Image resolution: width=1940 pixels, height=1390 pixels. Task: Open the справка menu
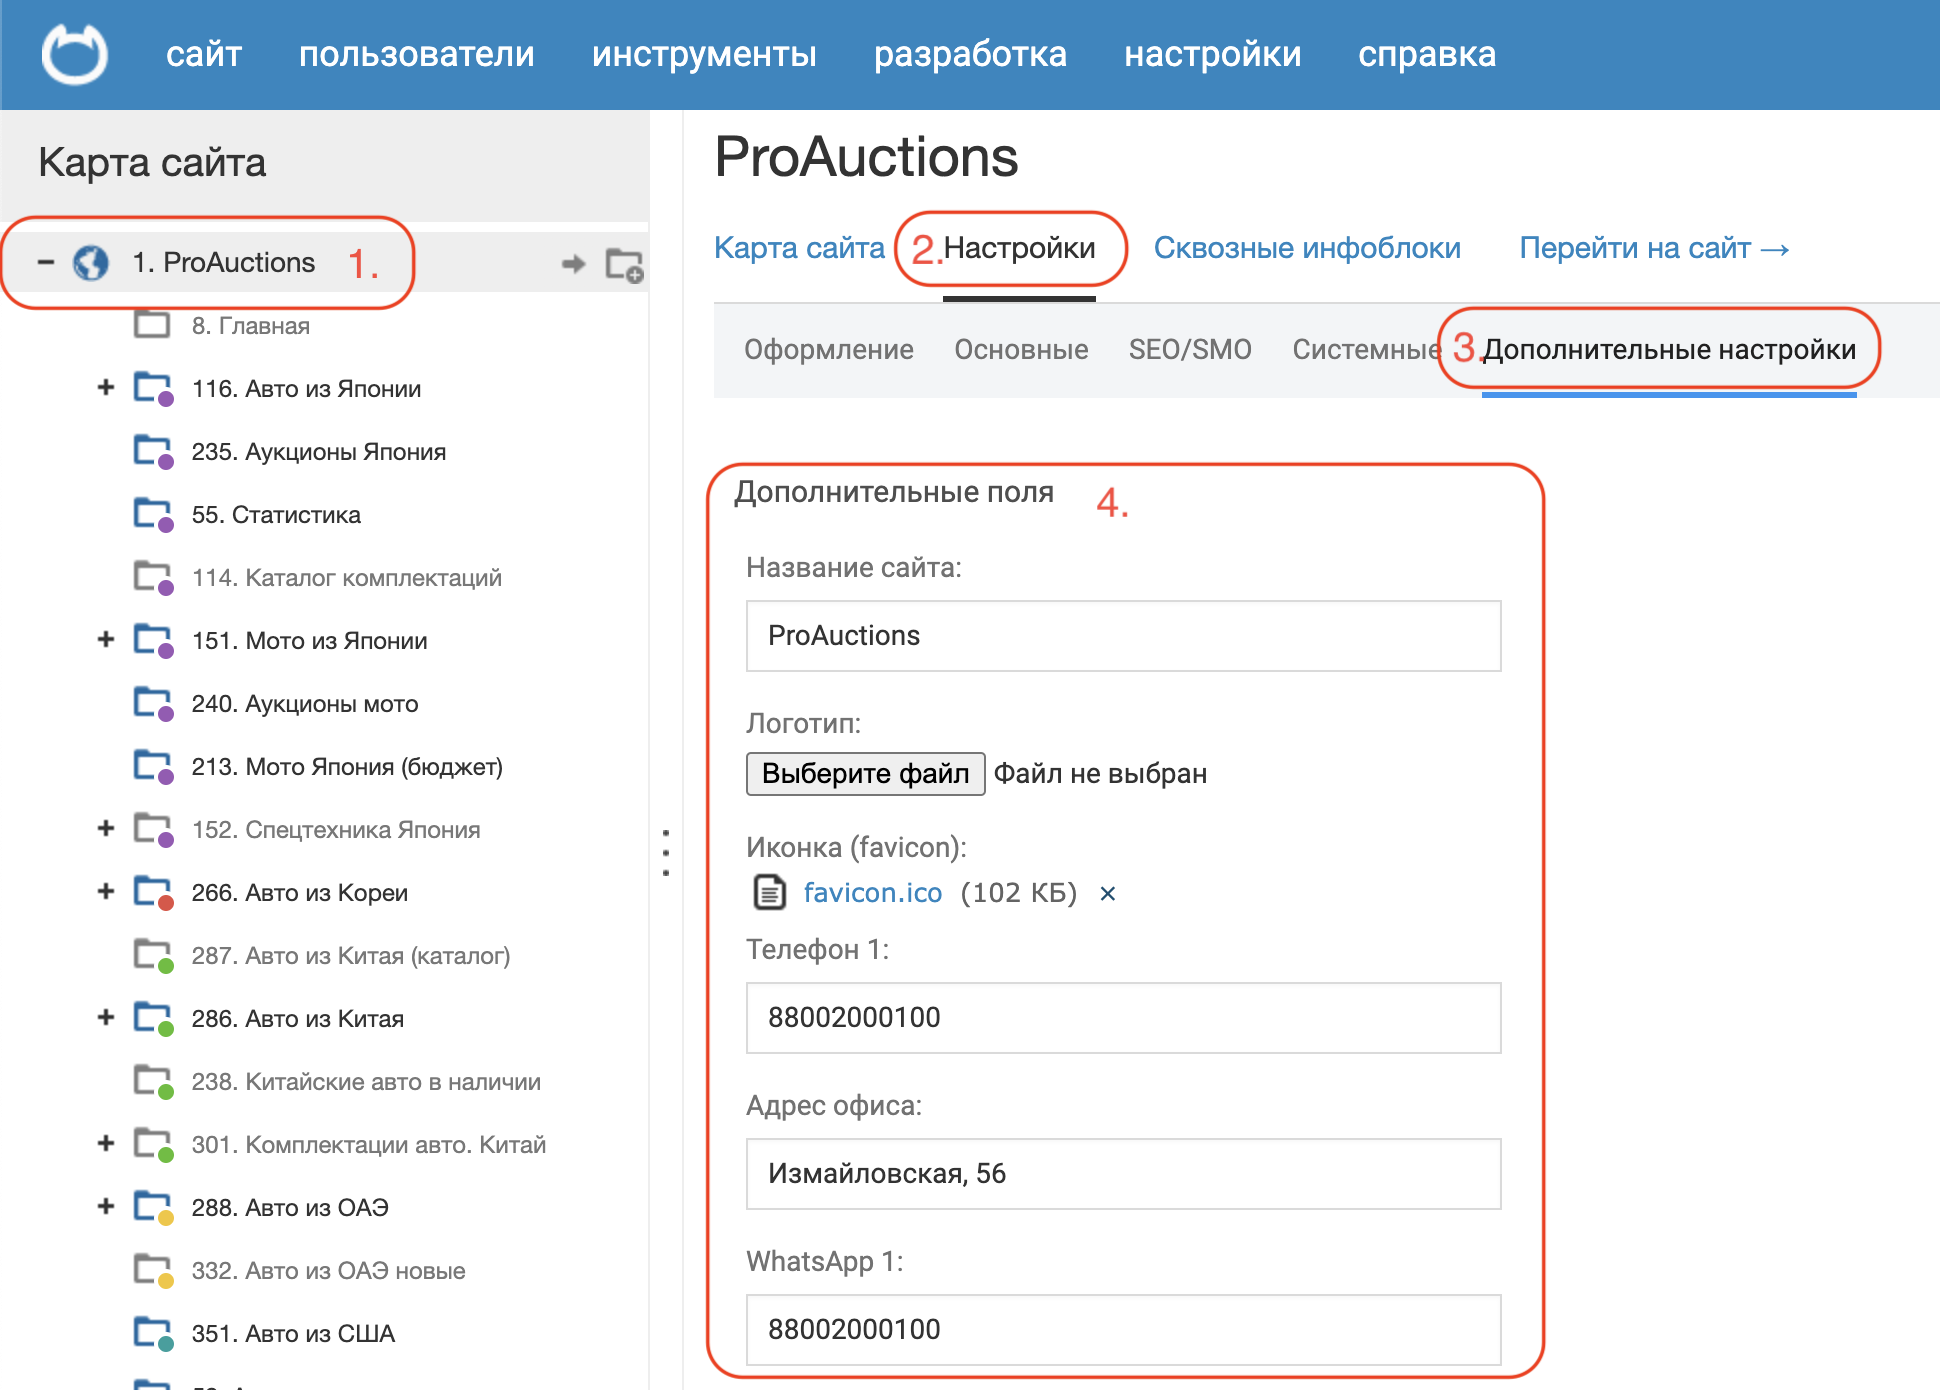[x=1427, y=54]
